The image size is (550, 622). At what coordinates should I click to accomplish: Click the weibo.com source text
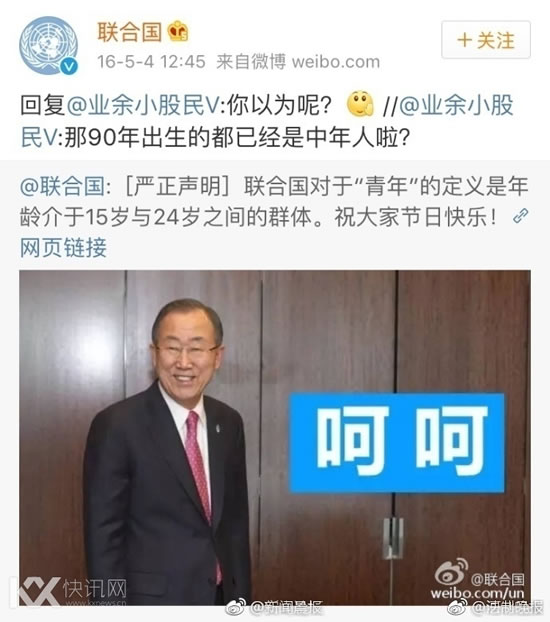(336, 61)
